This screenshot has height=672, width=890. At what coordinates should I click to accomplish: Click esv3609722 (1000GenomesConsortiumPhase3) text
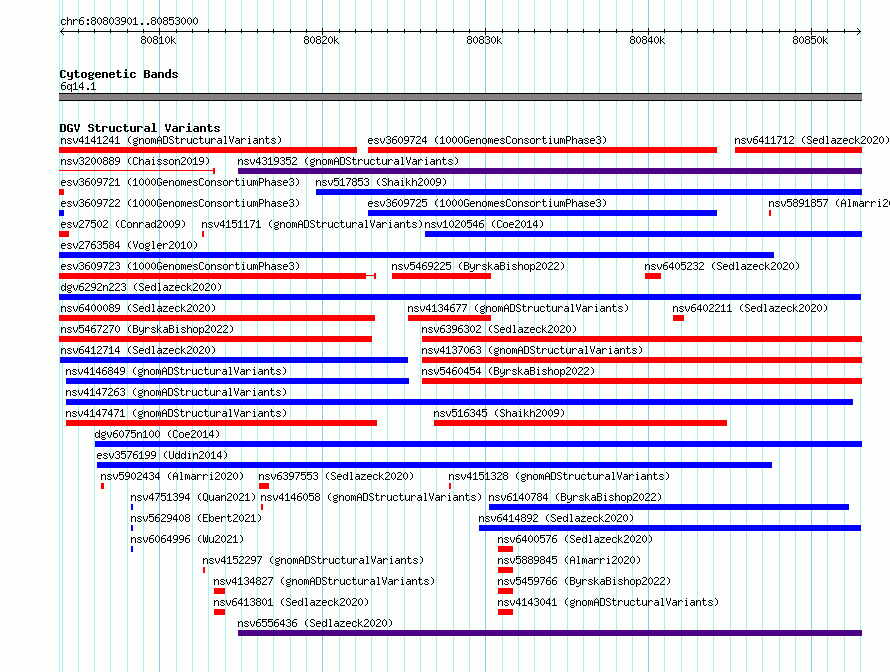point(180,203)
